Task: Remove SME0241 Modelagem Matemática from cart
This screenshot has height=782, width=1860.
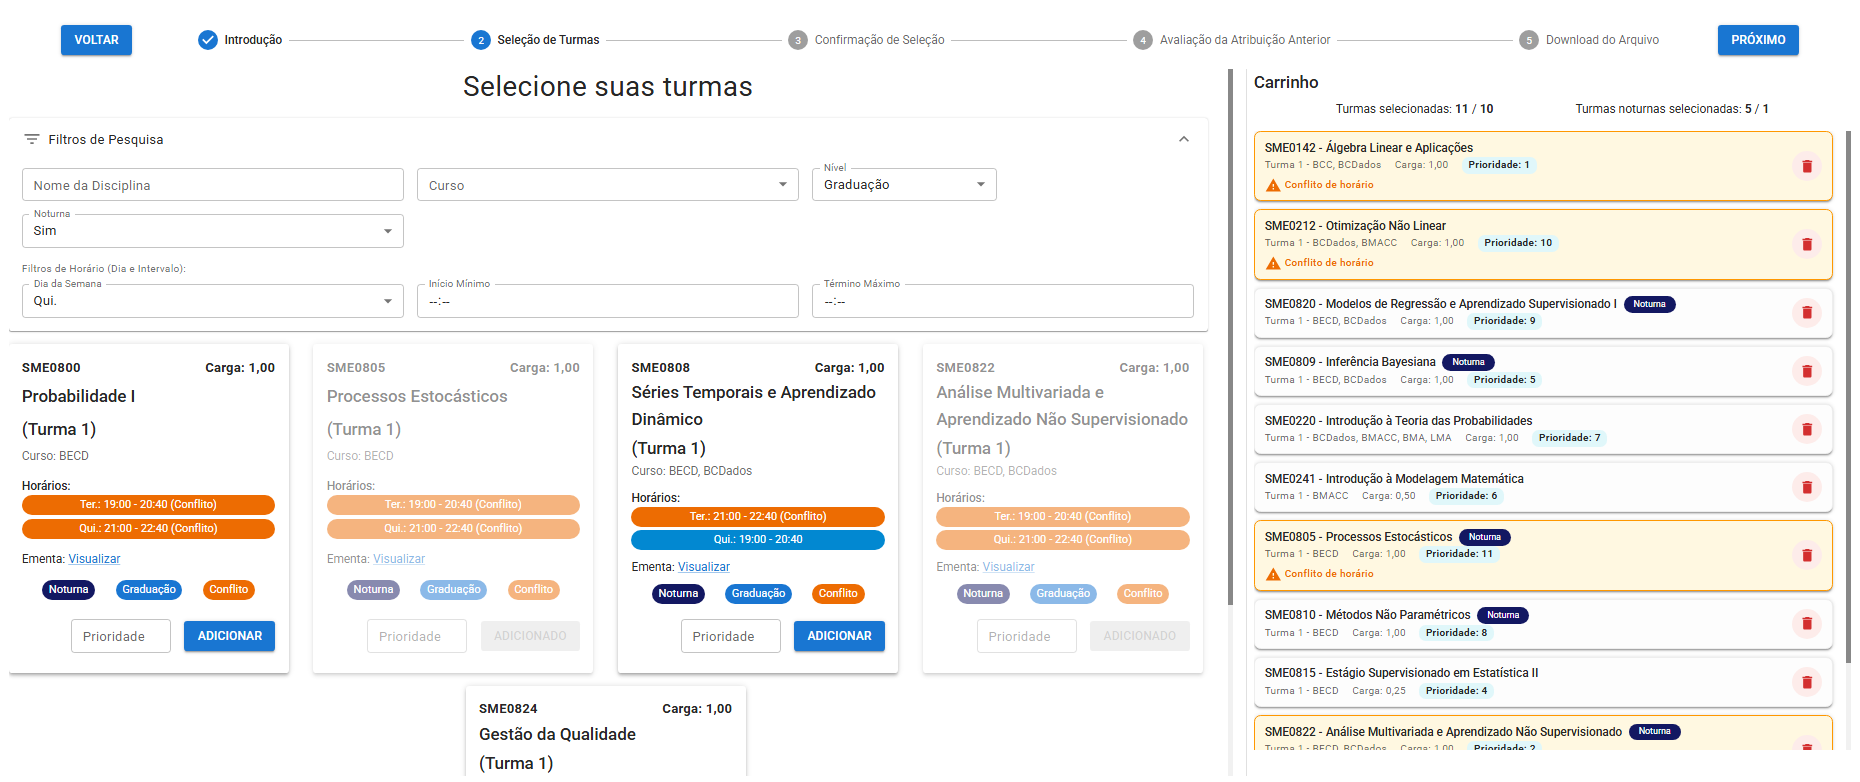Action: click(1806, 487)
